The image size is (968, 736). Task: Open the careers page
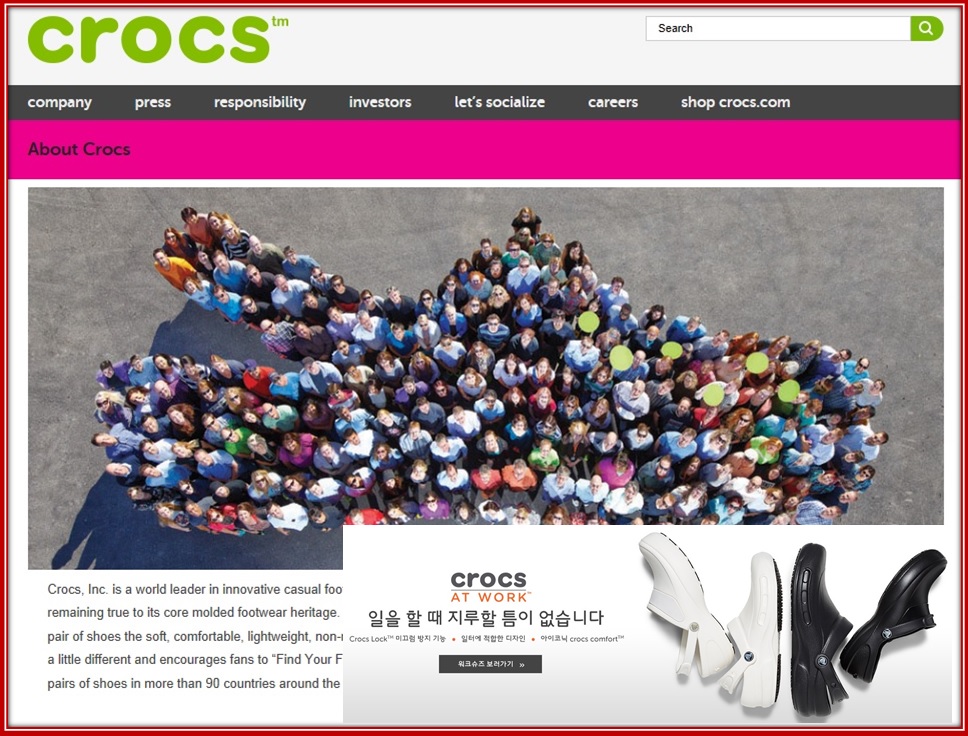point(613,102)
